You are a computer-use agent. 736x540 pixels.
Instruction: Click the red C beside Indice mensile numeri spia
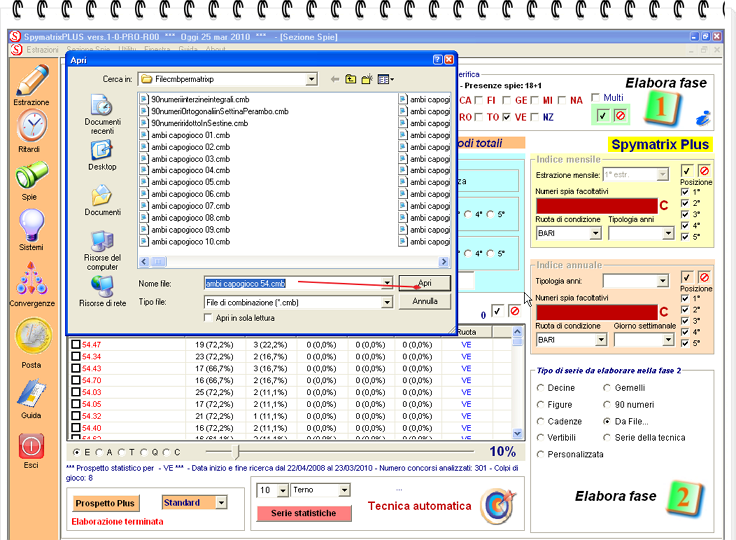(x=663, y=206)
